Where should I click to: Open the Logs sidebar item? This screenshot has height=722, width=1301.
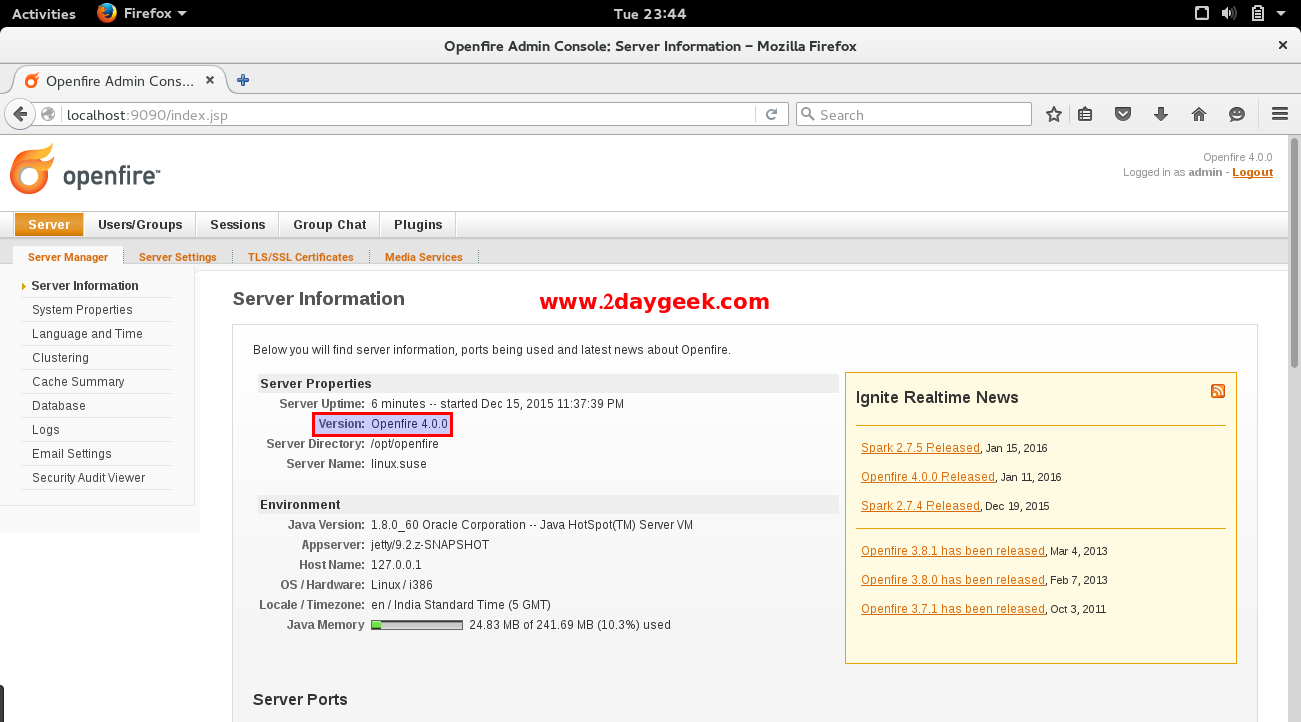(46, 430)
